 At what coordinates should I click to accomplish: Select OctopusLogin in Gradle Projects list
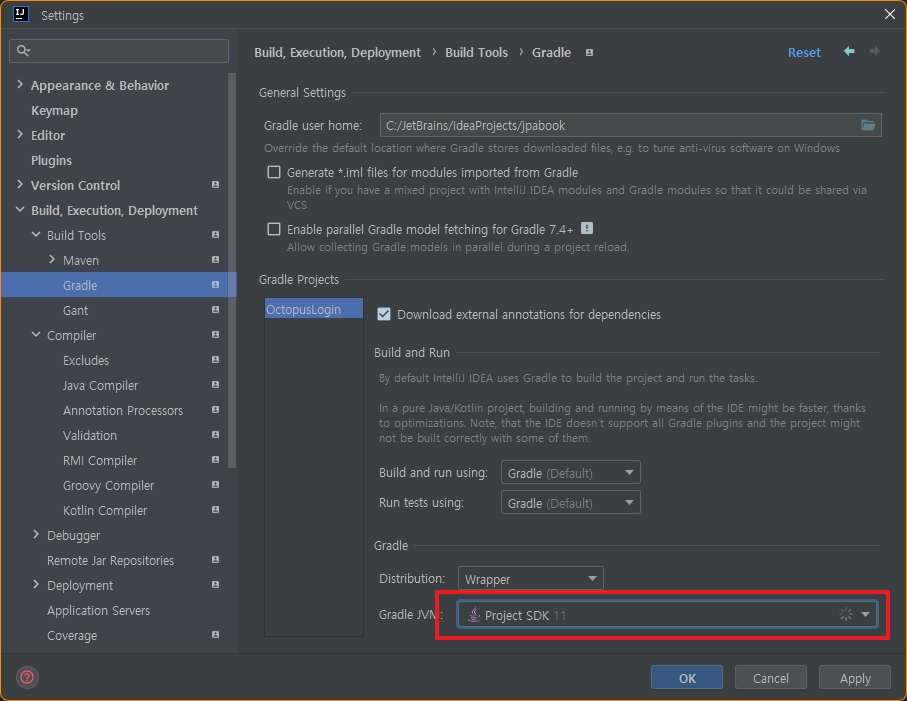[x=314, y=309]
